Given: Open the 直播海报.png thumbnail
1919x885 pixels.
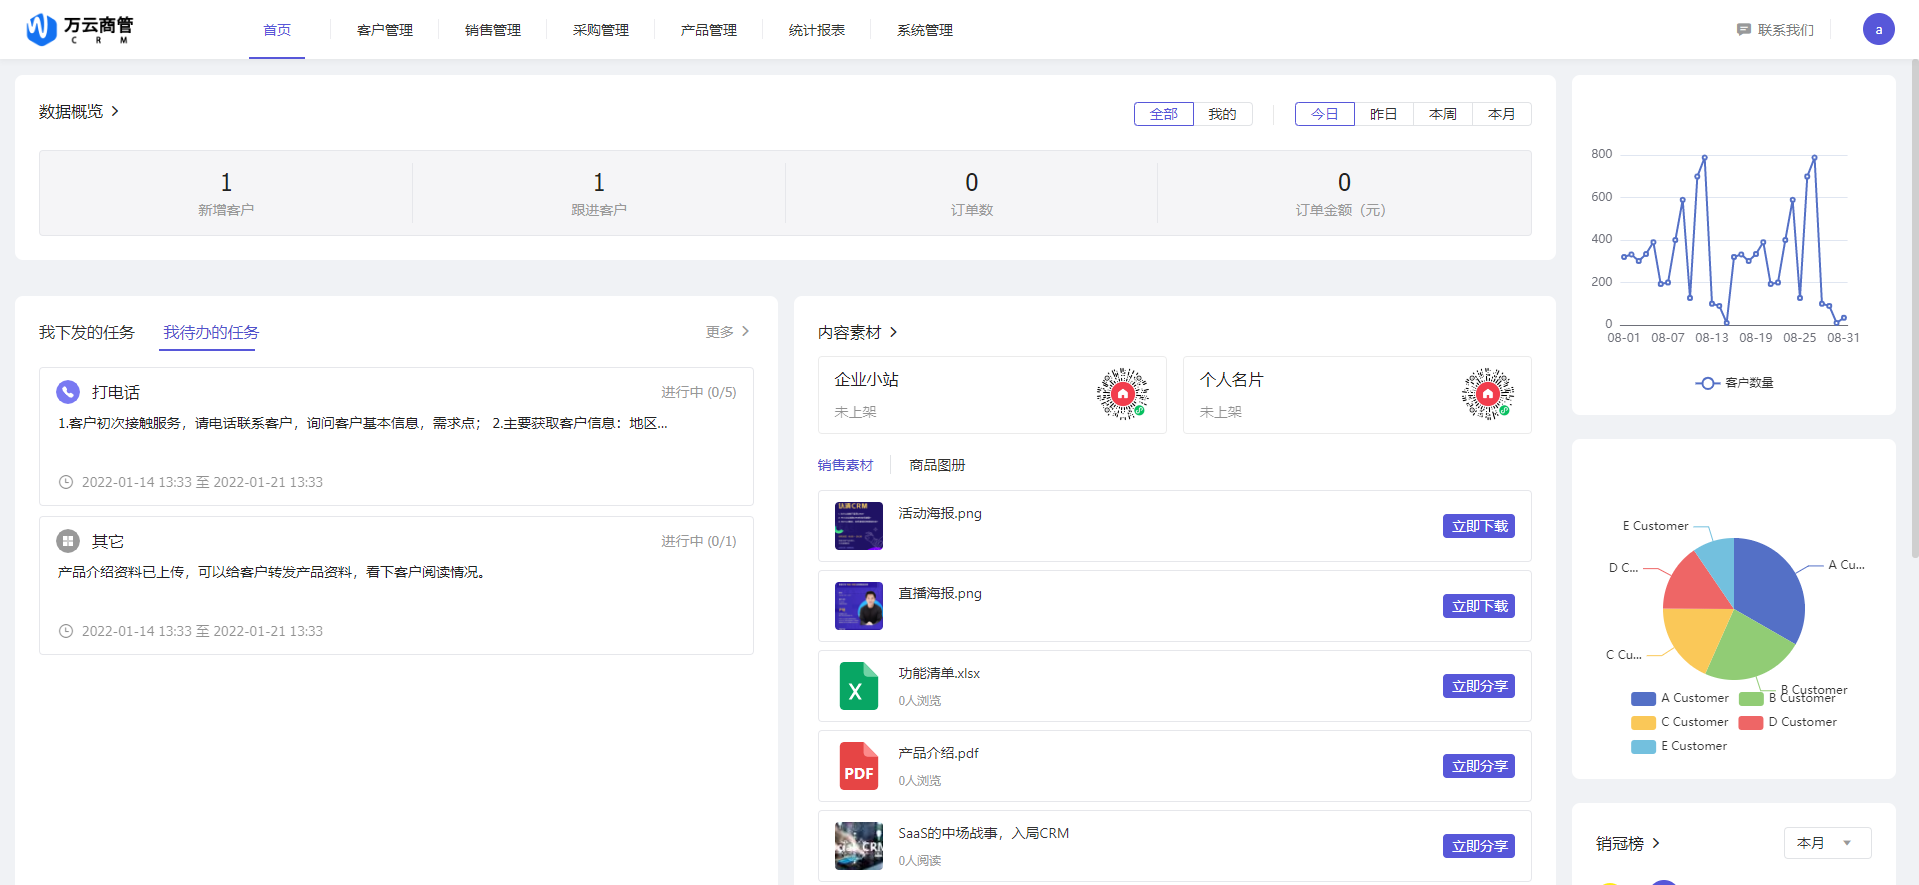Looking at the screenshot, I should [859, 606].
